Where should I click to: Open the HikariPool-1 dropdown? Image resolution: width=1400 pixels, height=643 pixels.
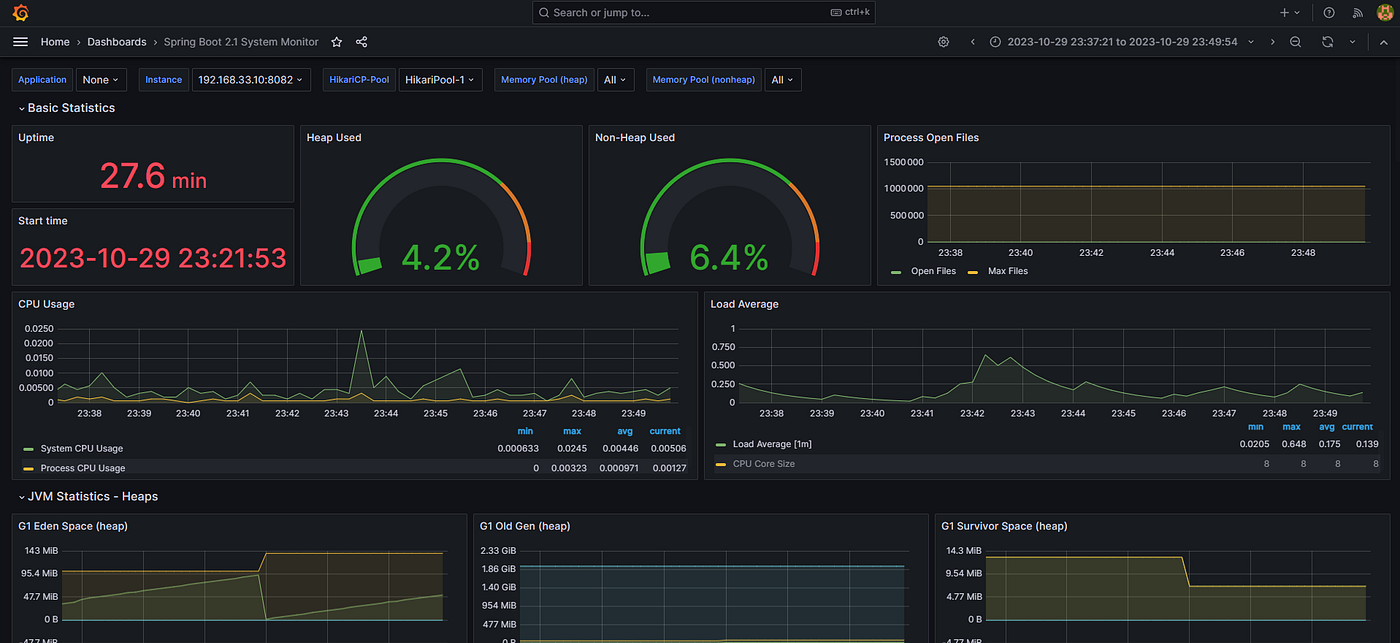click(441, 80)
